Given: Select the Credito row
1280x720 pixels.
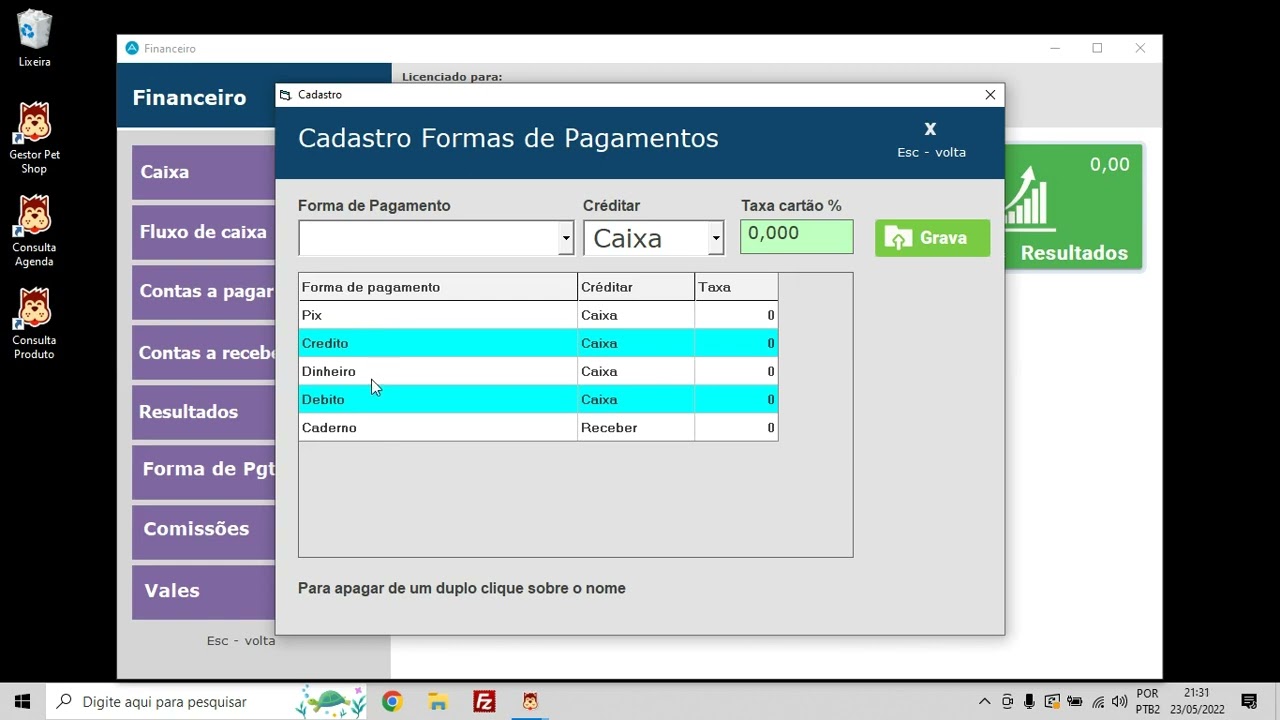Looking at the screenshot, I should pyautogui.click(x=538, y=343).
